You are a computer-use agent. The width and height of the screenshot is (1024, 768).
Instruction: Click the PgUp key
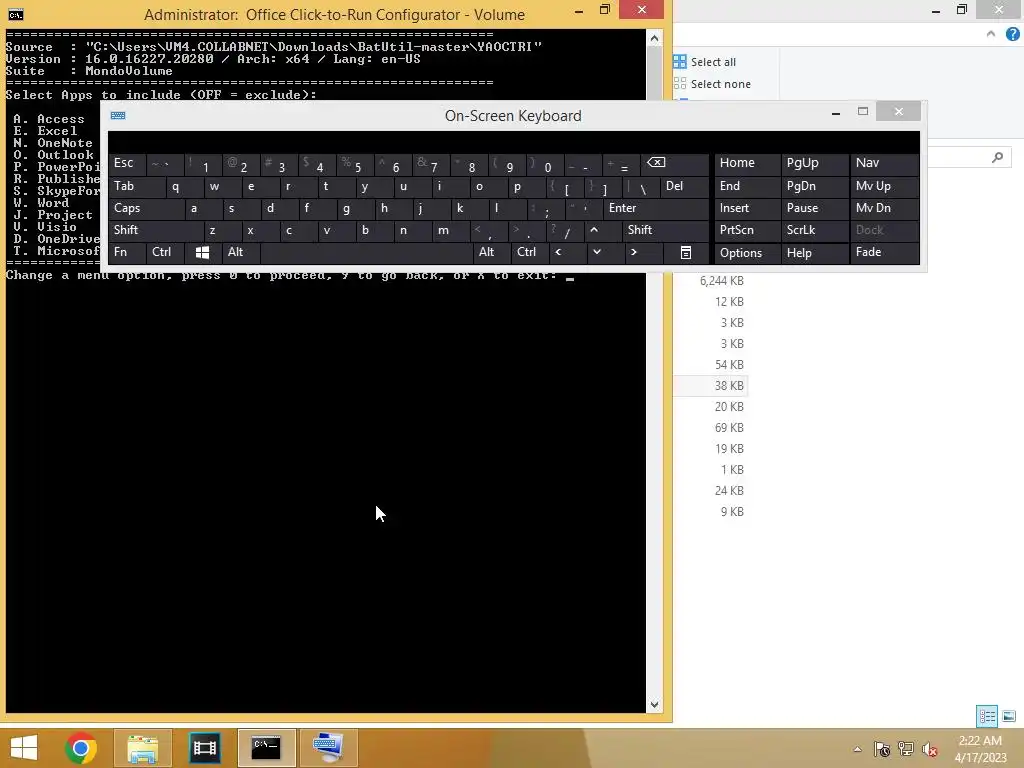coord(813,163)
